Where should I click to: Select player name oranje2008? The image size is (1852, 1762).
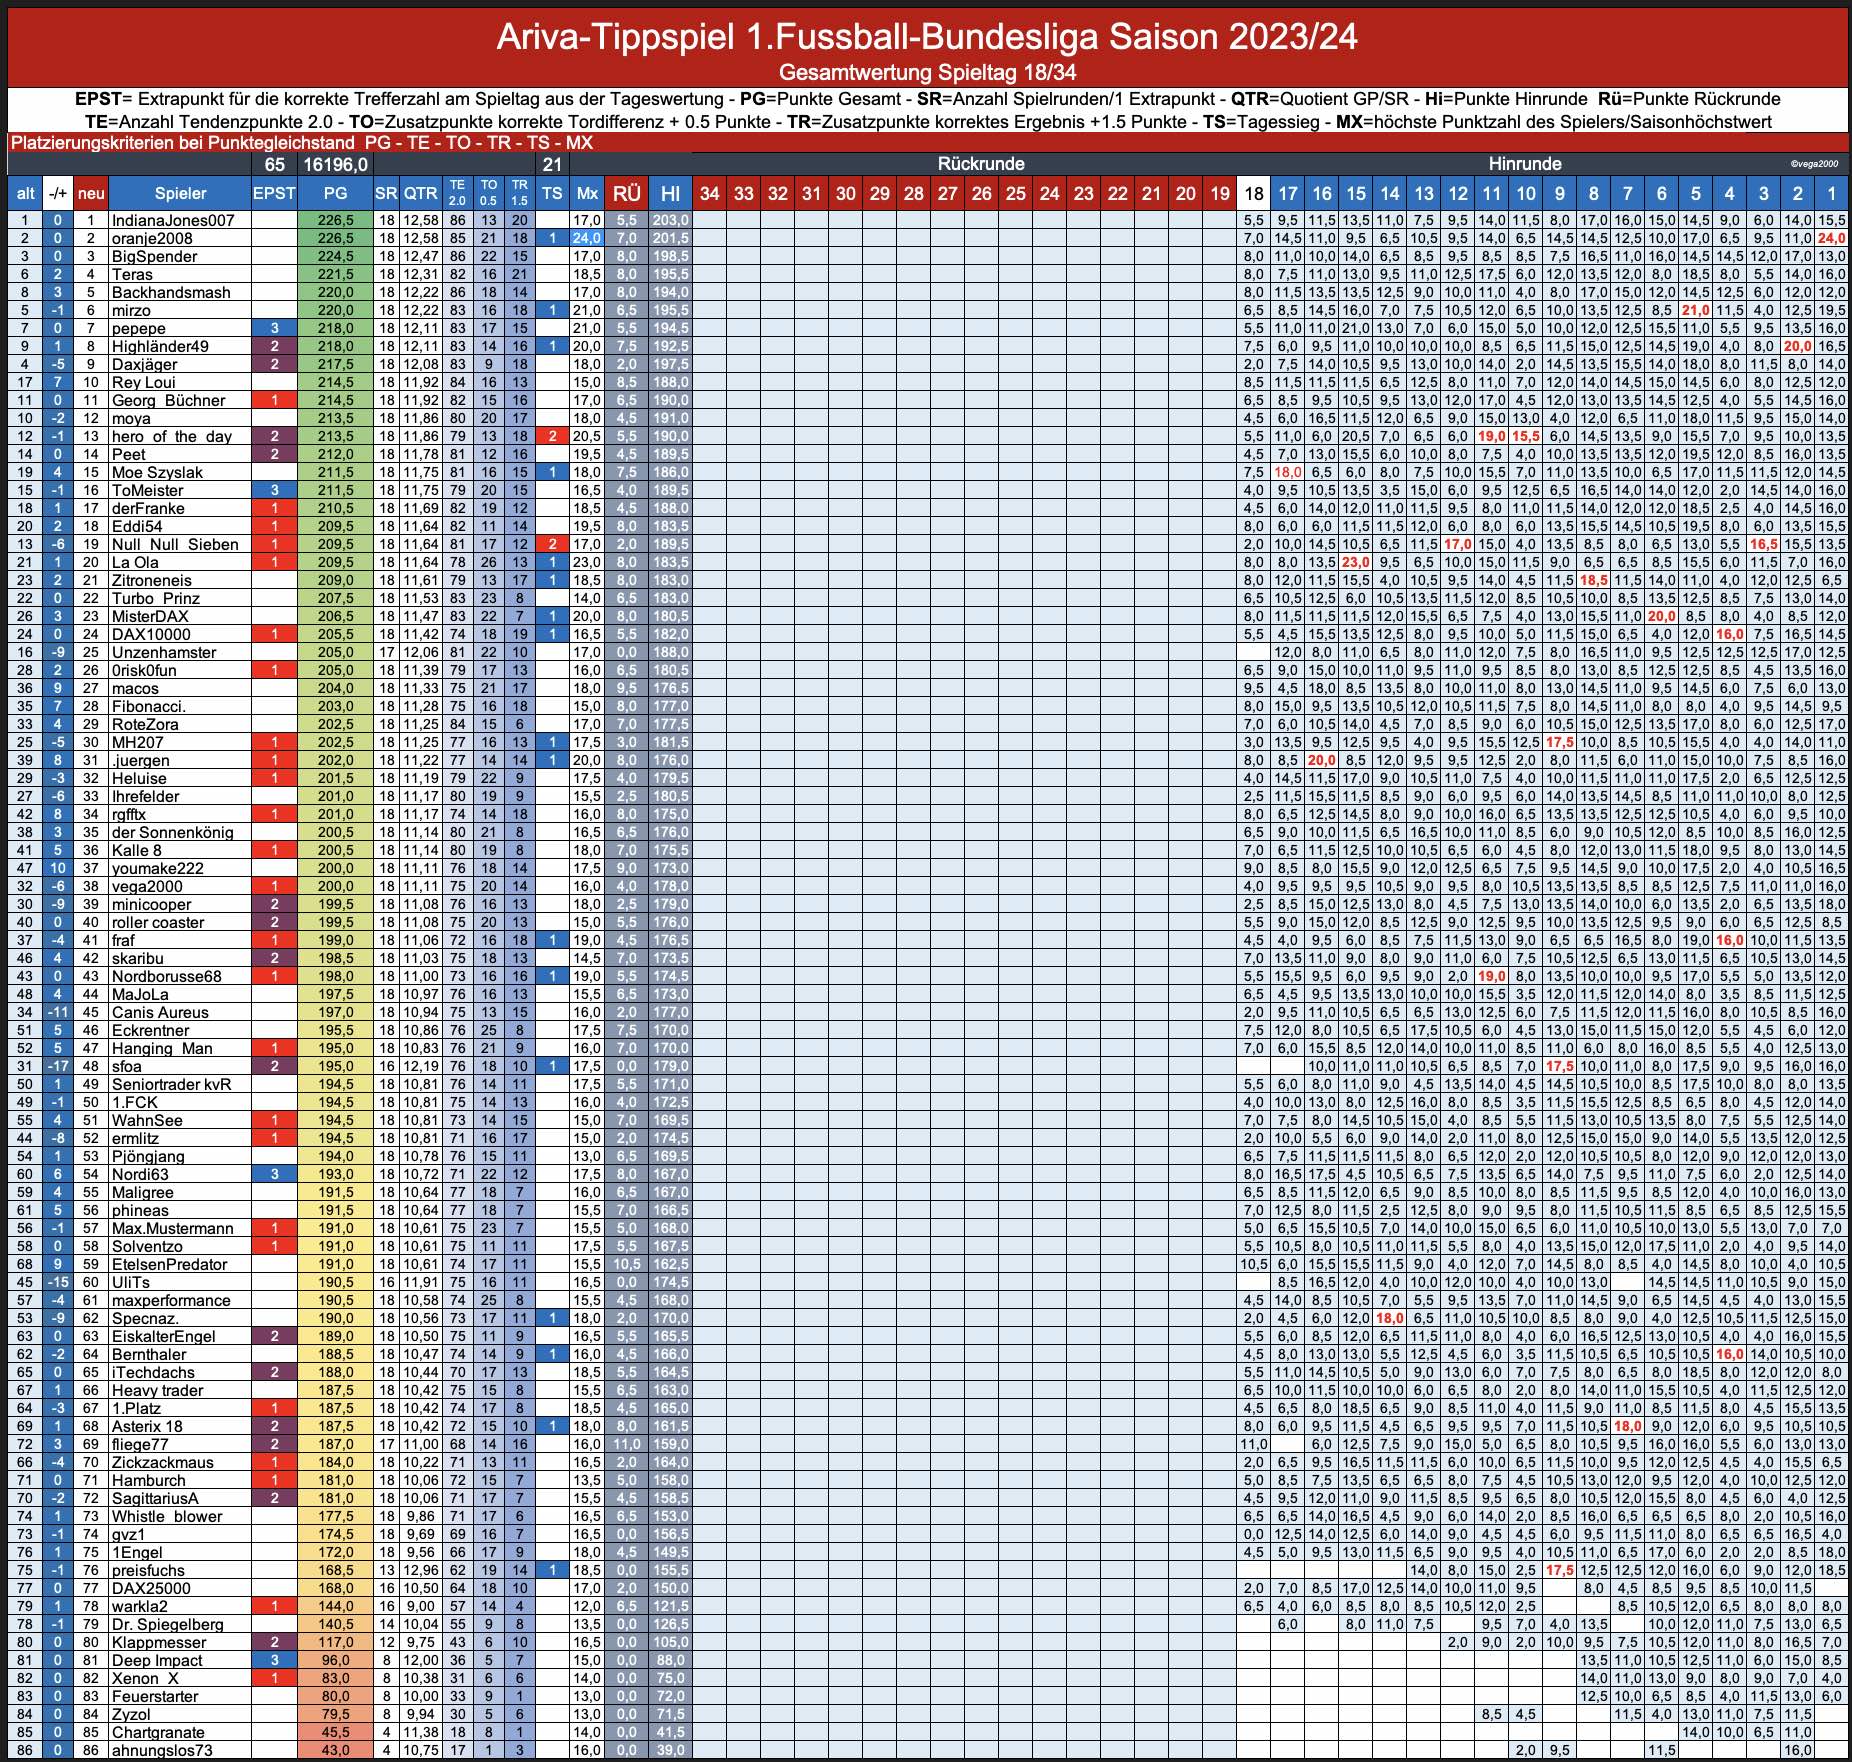tap(152, 238)
